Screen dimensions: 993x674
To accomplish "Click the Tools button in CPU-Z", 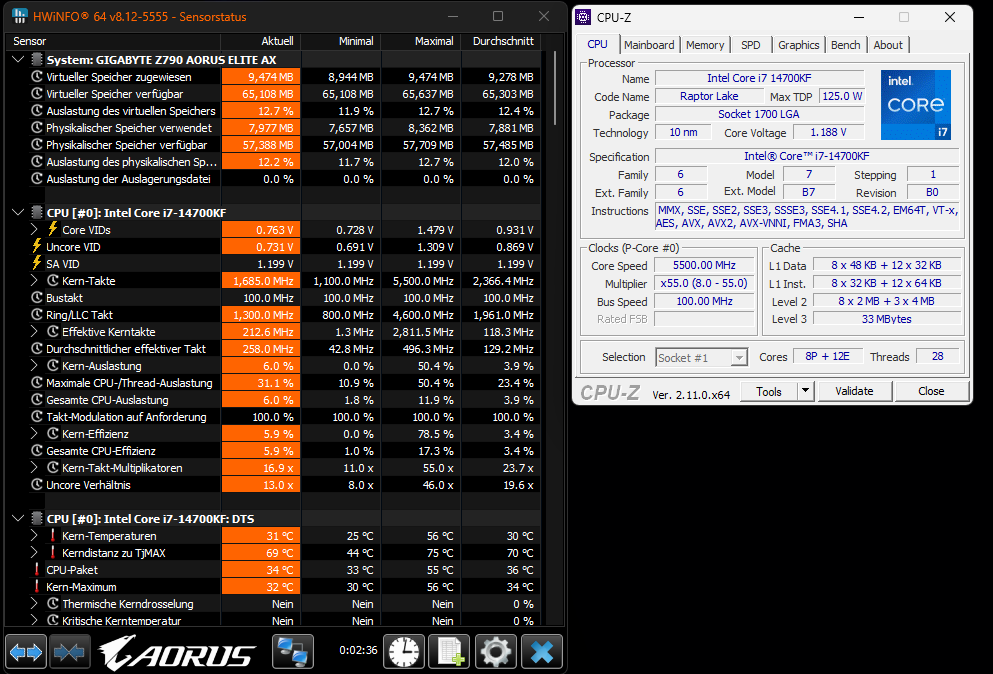I will [769, 391].
